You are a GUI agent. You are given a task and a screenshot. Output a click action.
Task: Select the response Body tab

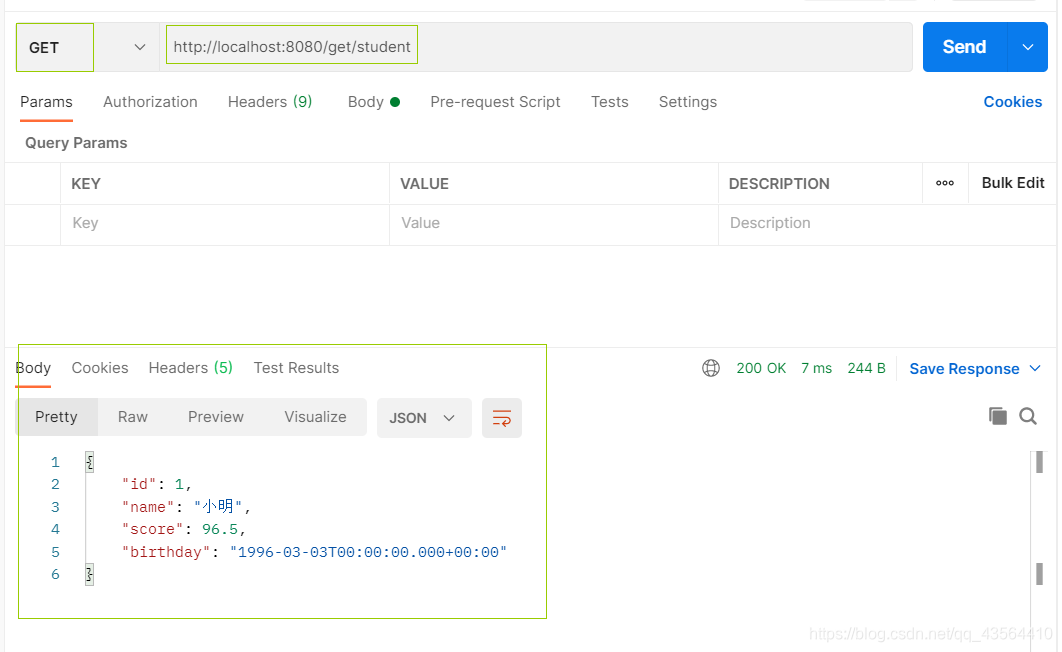click(33, 368)
